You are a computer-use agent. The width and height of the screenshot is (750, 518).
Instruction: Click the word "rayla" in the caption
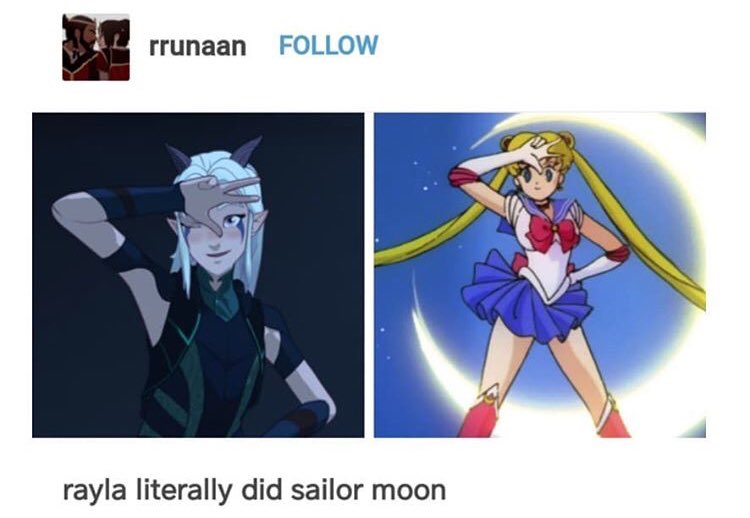tap(94, 491)
